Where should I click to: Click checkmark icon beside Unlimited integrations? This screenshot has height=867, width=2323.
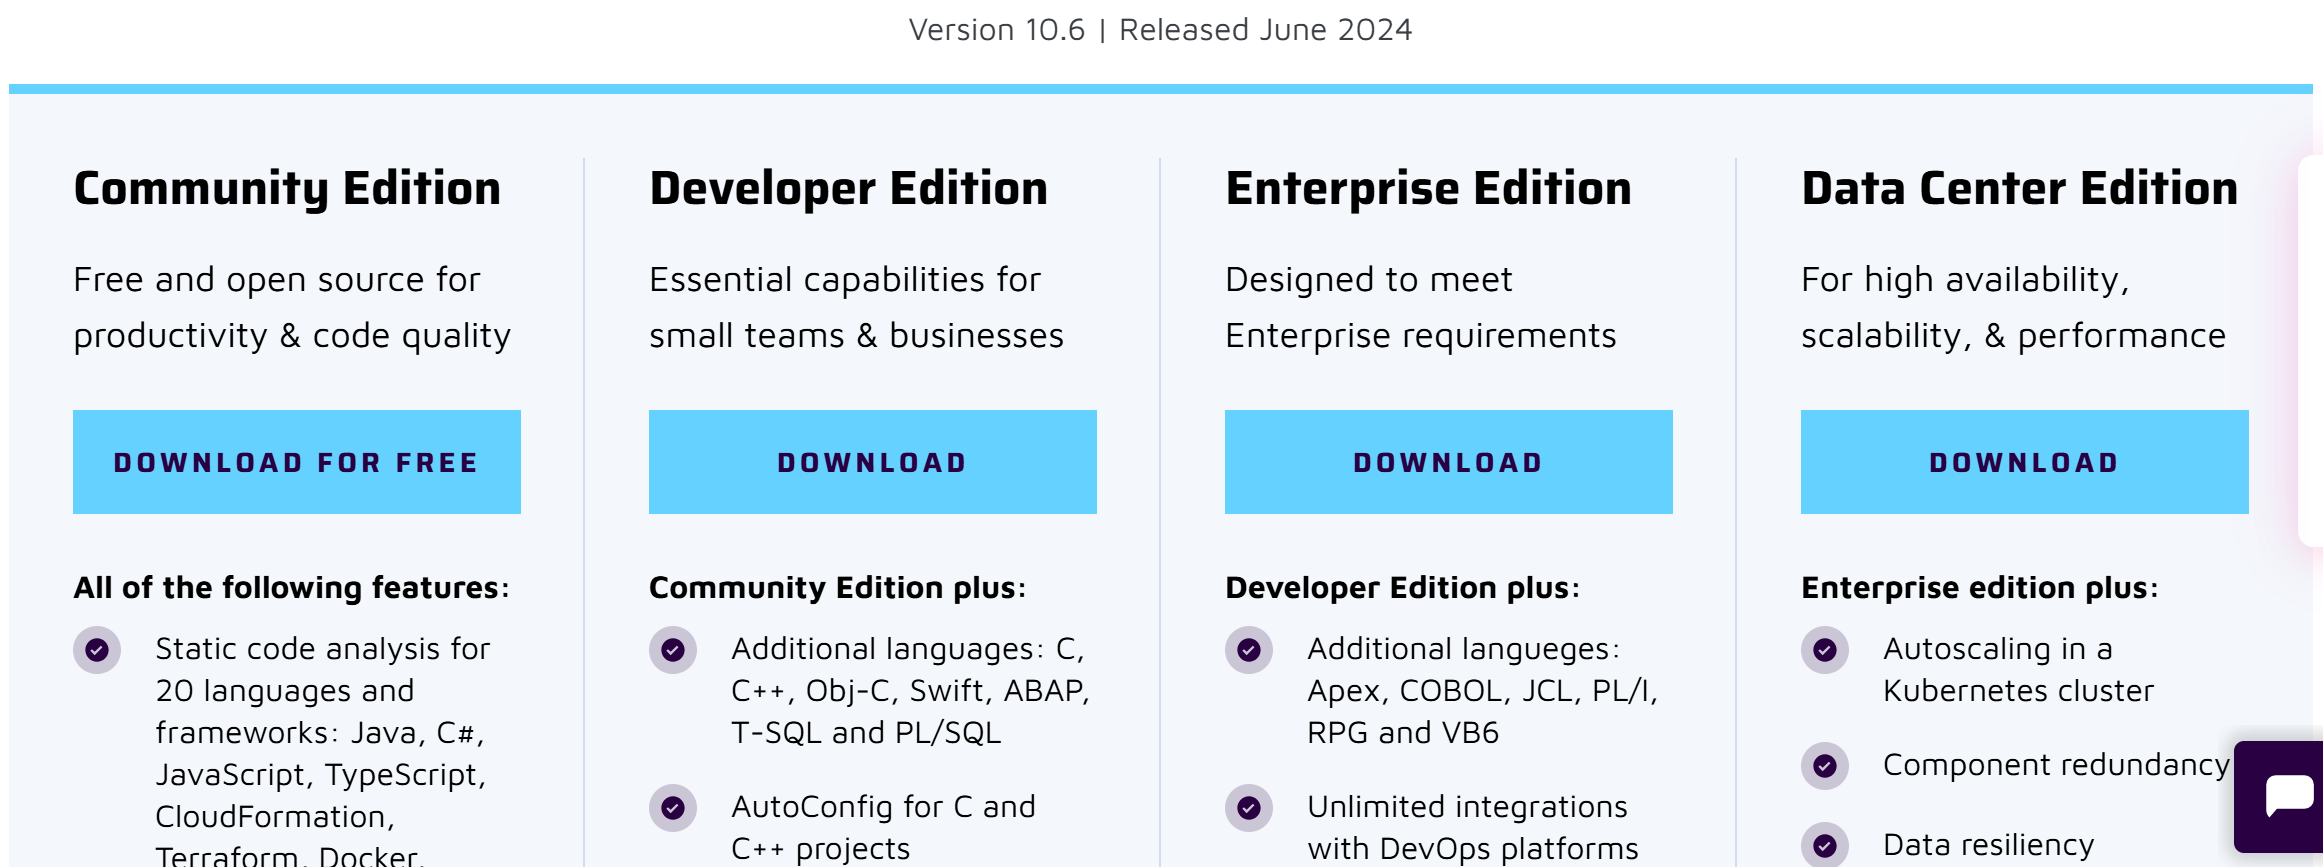click(x=1249, y=808)
